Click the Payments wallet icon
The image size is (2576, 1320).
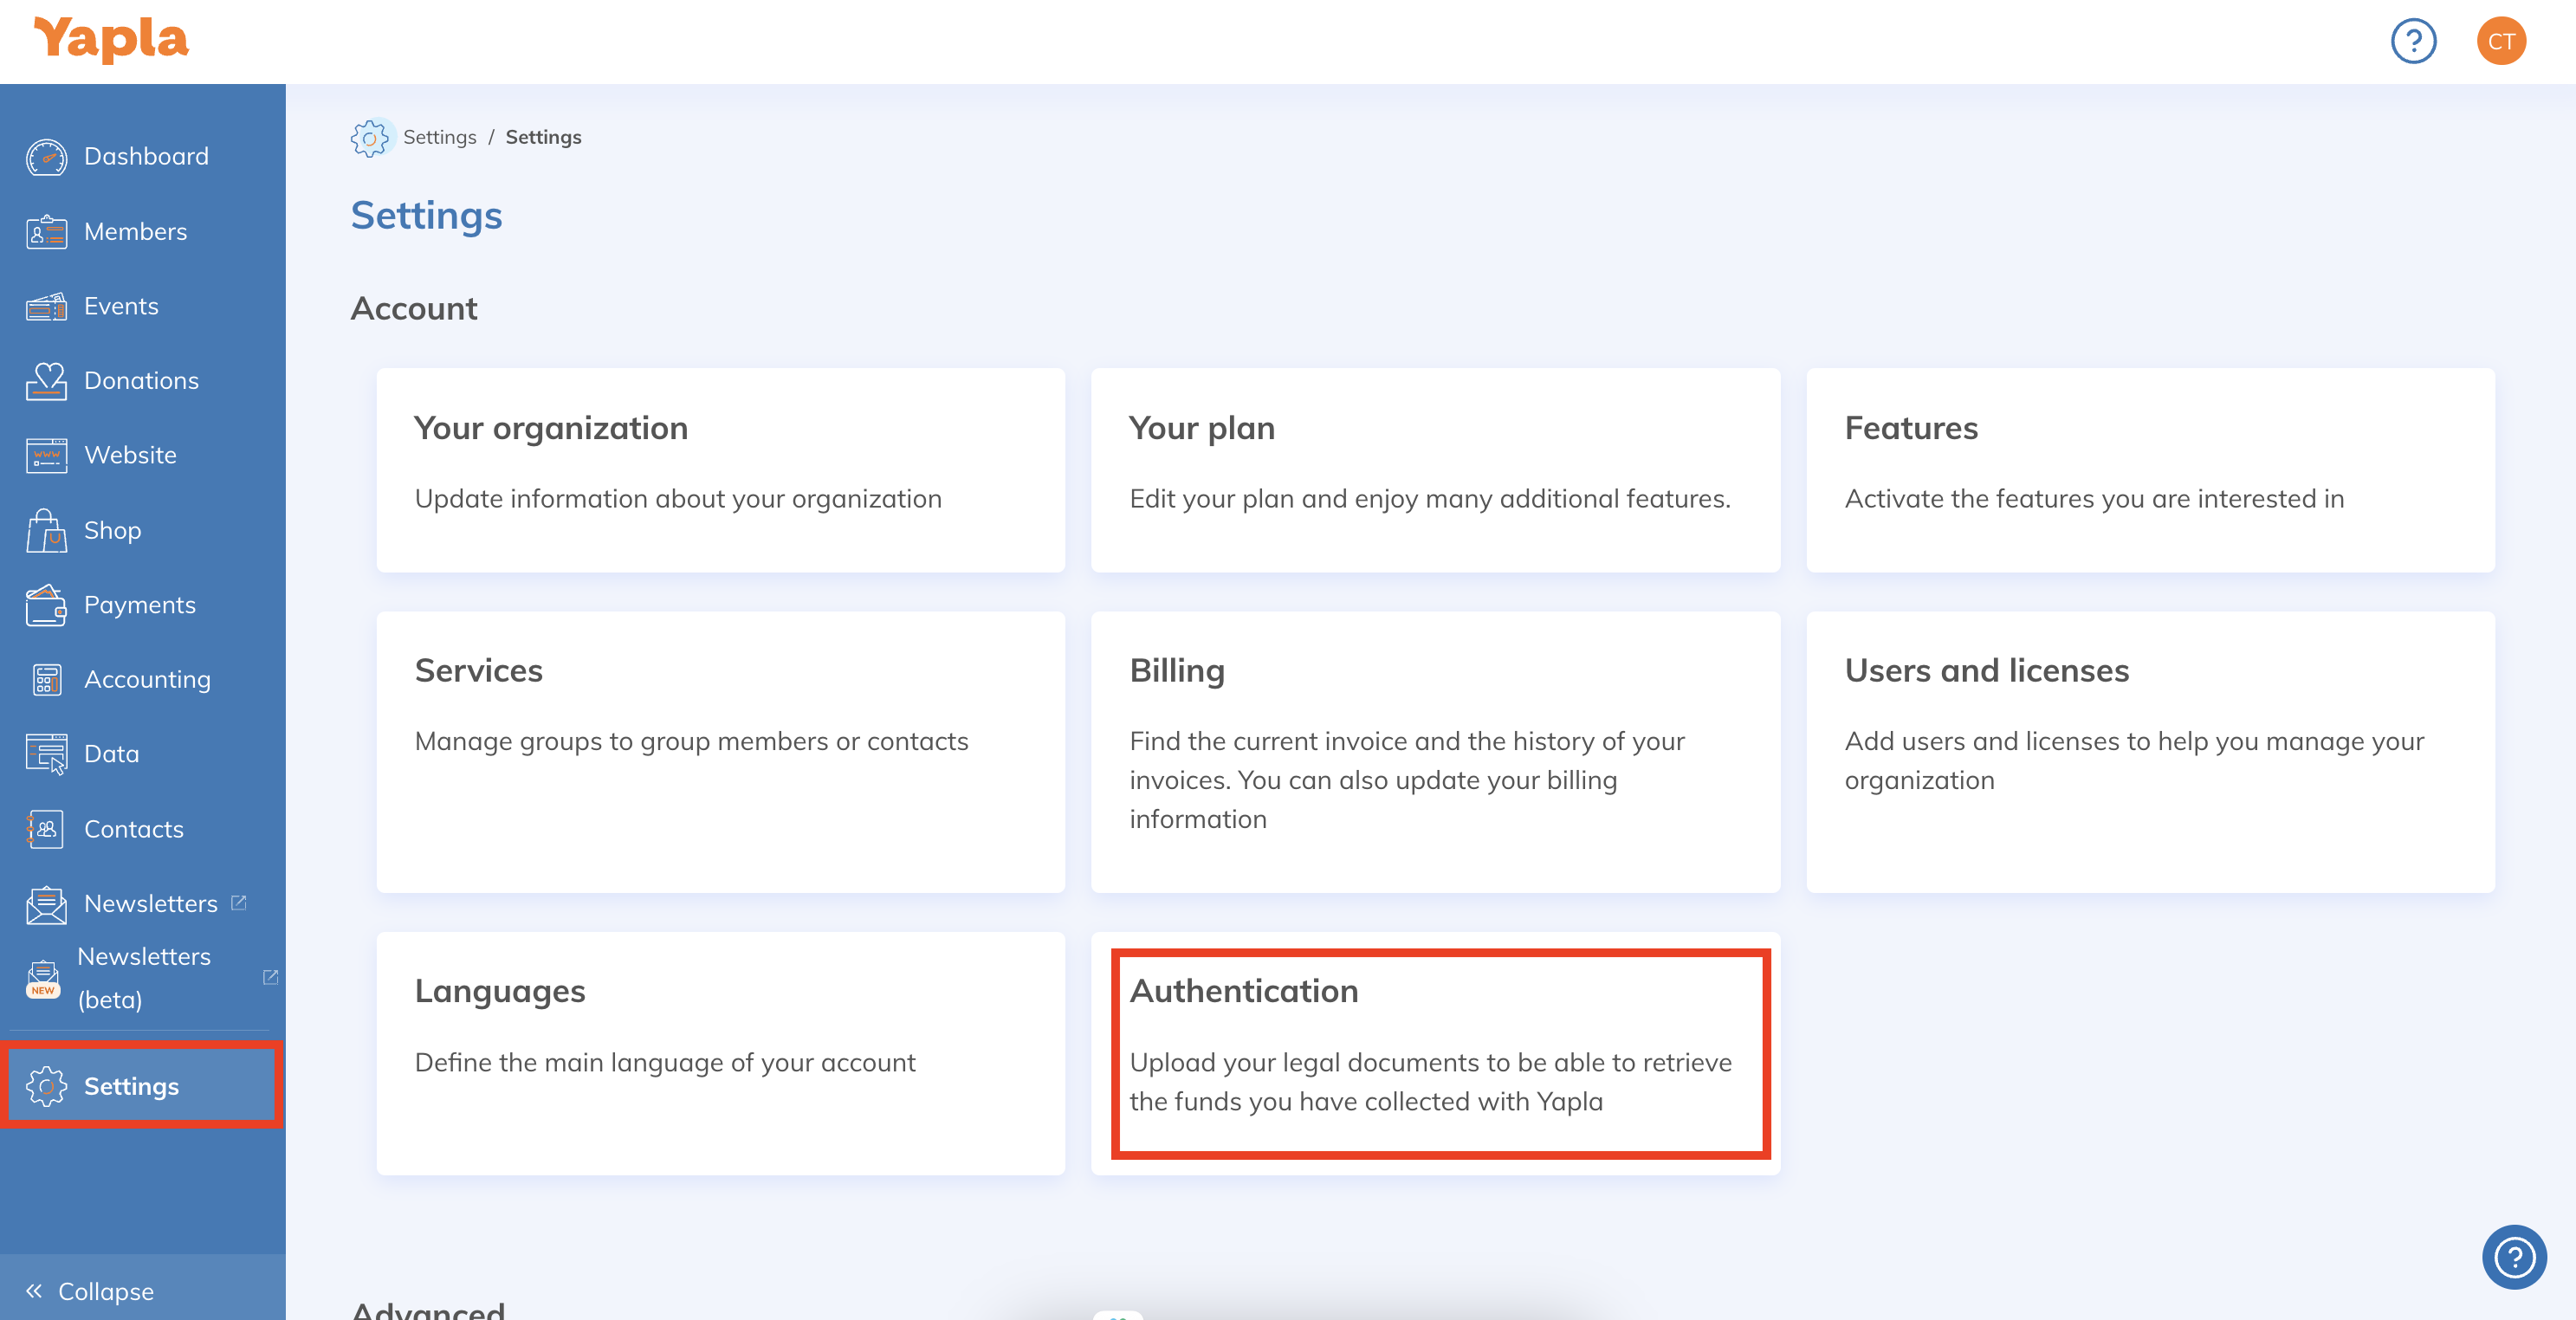click(x=46, y=605)
